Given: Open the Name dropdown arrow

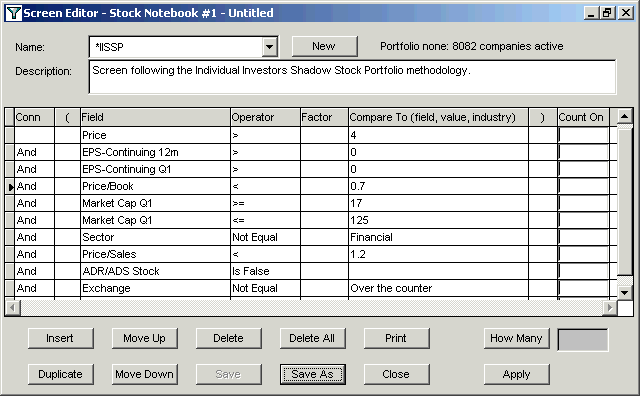Looking at the screenshot, I should pyautogui.click(x=269, y=47).
